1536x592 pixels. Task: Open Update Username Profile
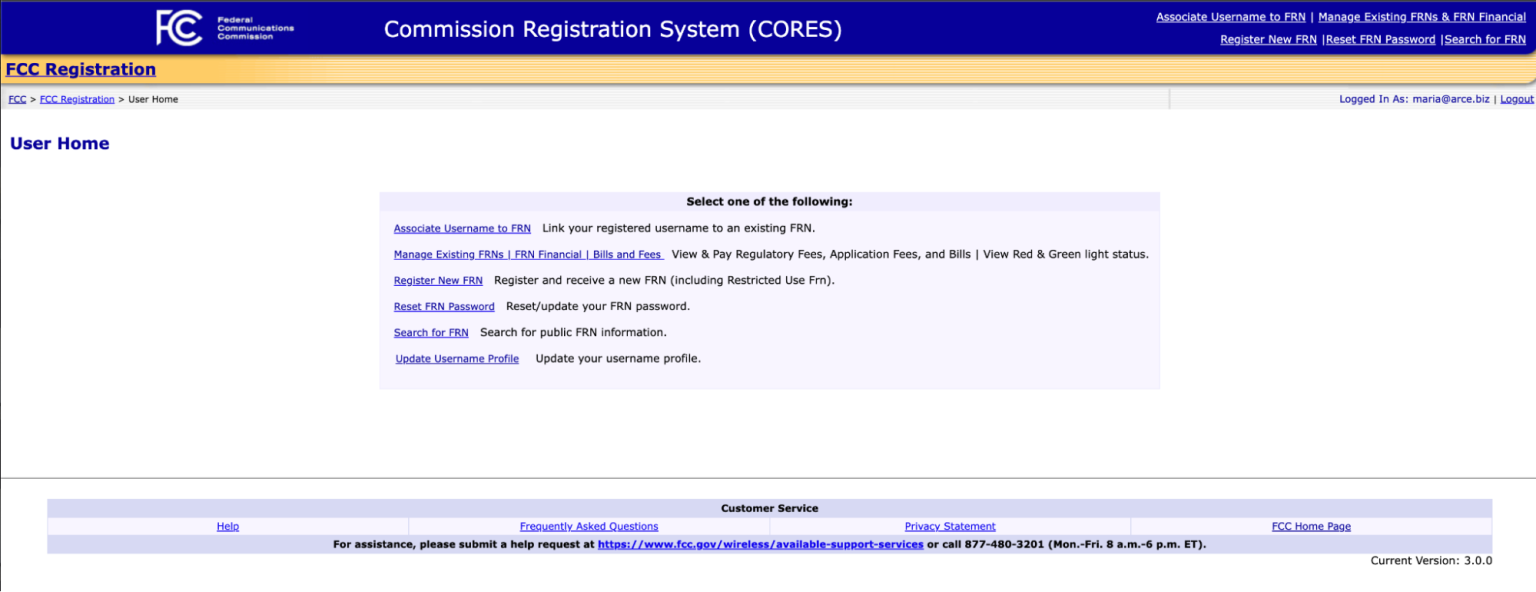[457, 358]
